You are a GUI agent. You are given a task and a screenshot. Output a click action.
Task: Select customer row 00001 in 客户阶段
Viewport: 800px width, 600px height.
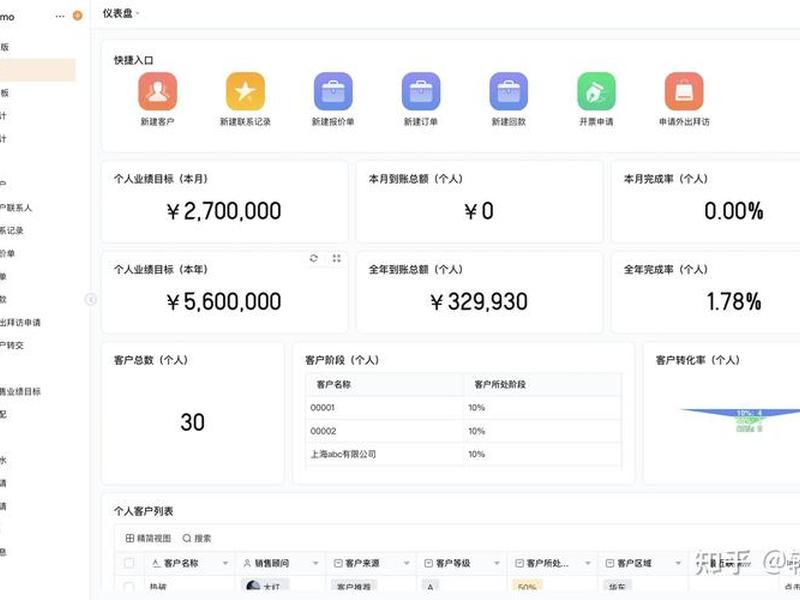point(463,408)
